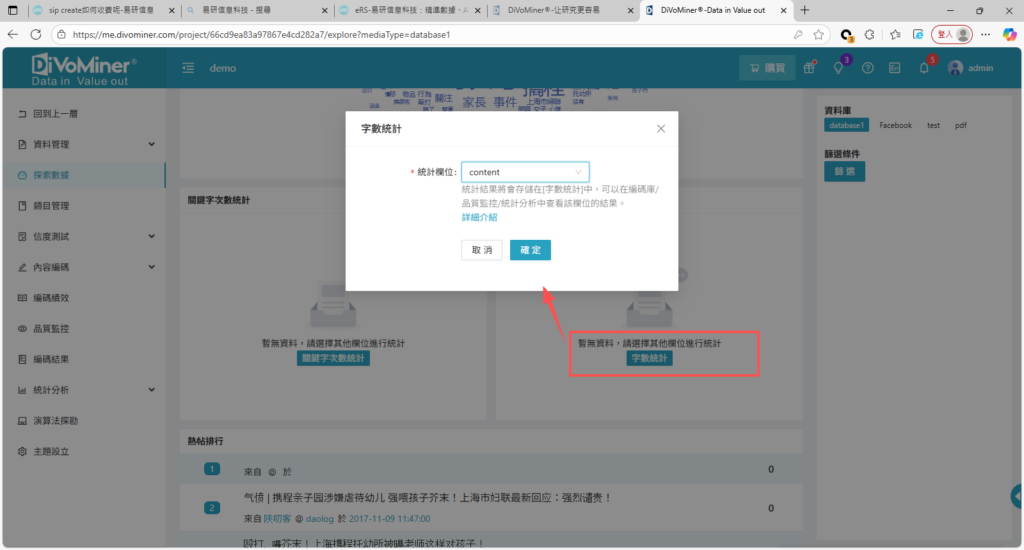
Task: Open the notifications bell icon
Action: [x=924, y=68]
